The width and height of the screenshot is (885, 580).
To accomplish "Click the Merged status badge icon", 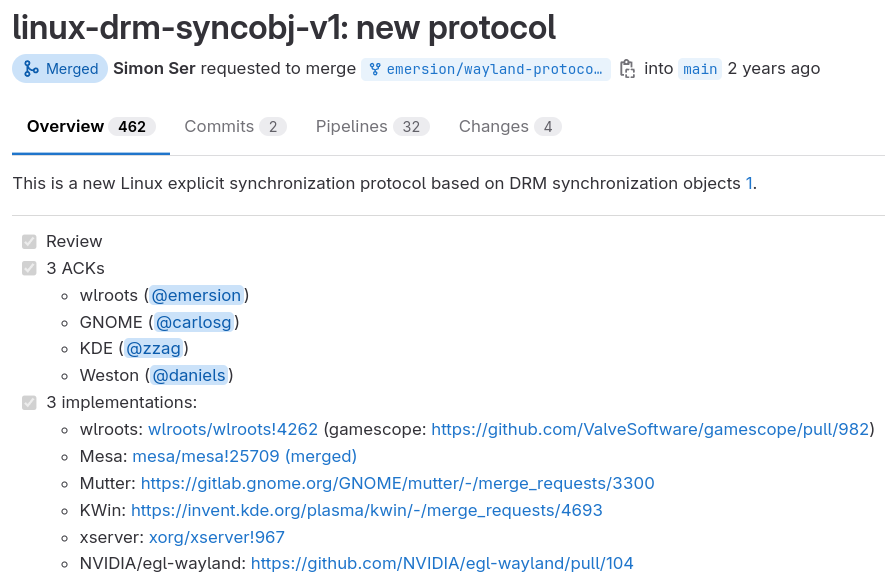I will pyautogui.click(x=33, y=68).
